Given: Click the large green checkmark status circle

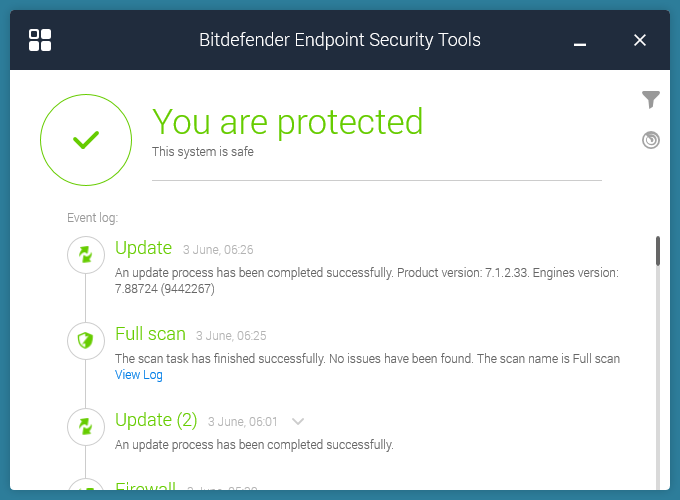Looking at the screenshot, I should 86,140.
